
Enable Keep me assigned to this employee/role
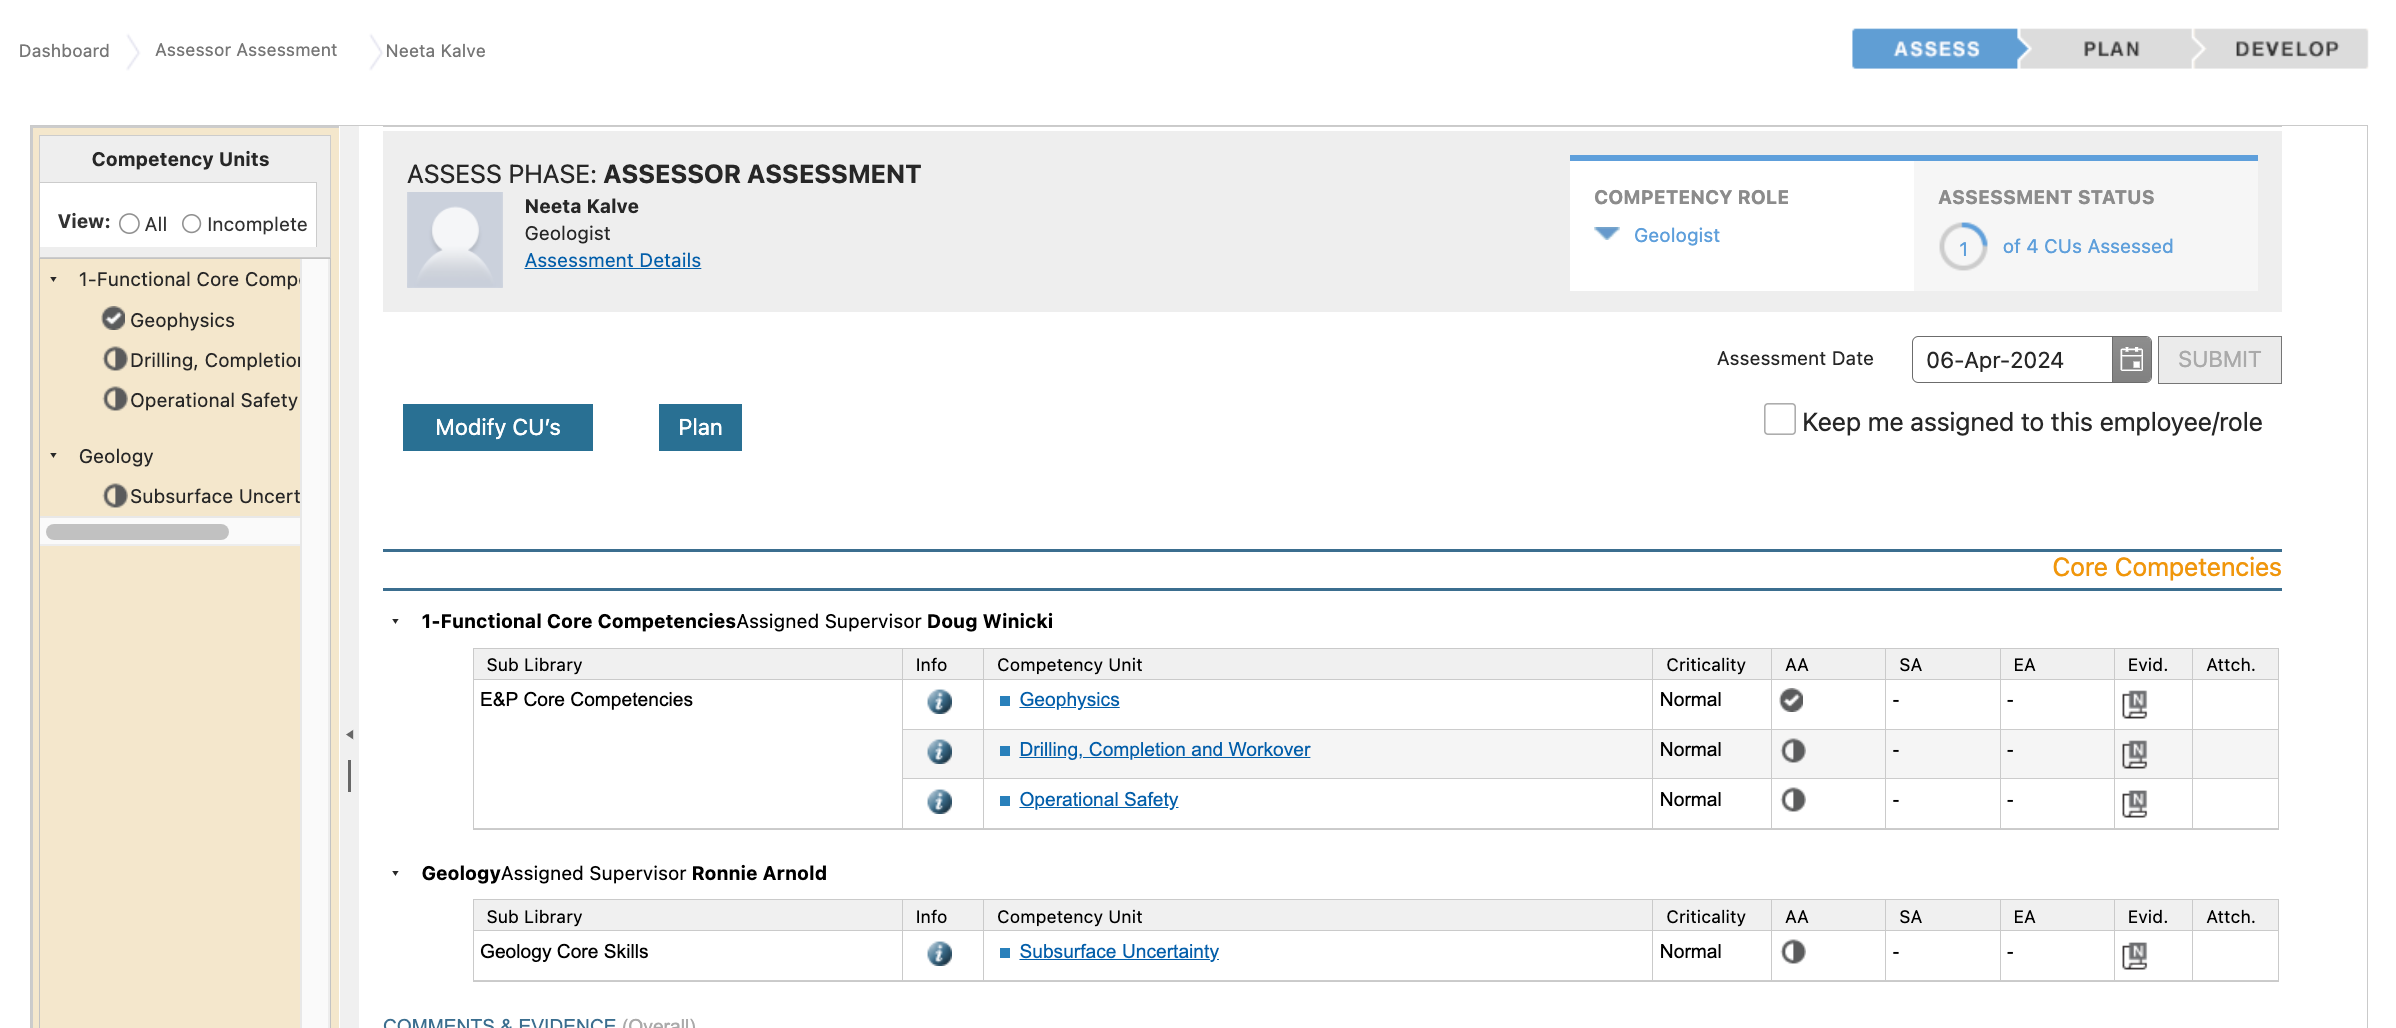coord(1778,420)
